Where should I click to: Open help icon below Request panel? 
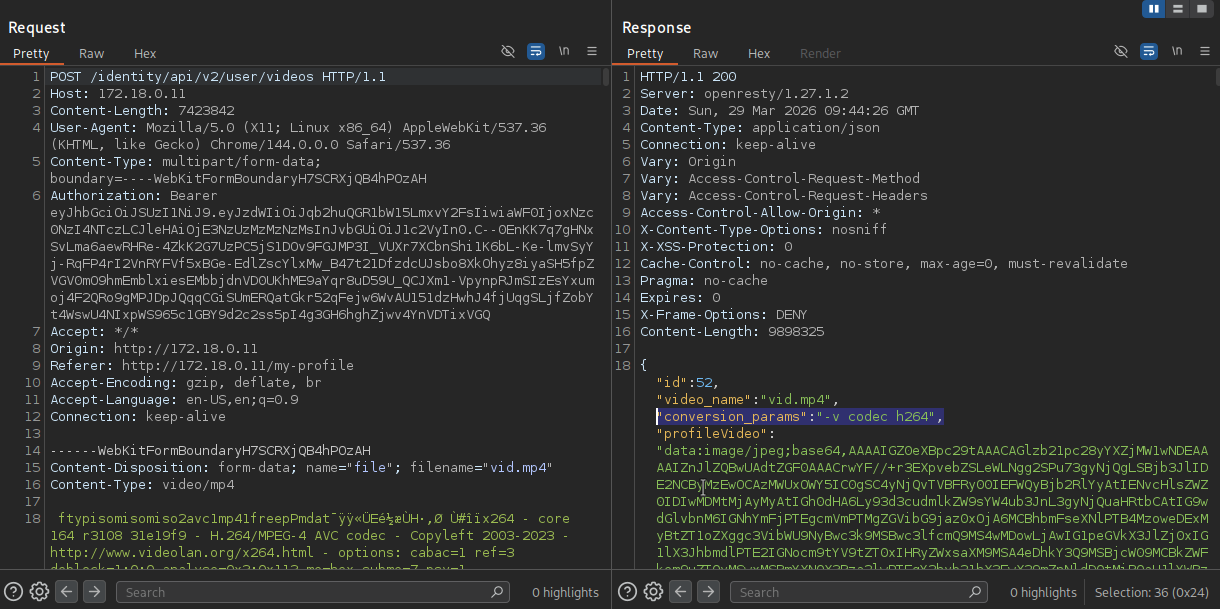tap(14, 591)
